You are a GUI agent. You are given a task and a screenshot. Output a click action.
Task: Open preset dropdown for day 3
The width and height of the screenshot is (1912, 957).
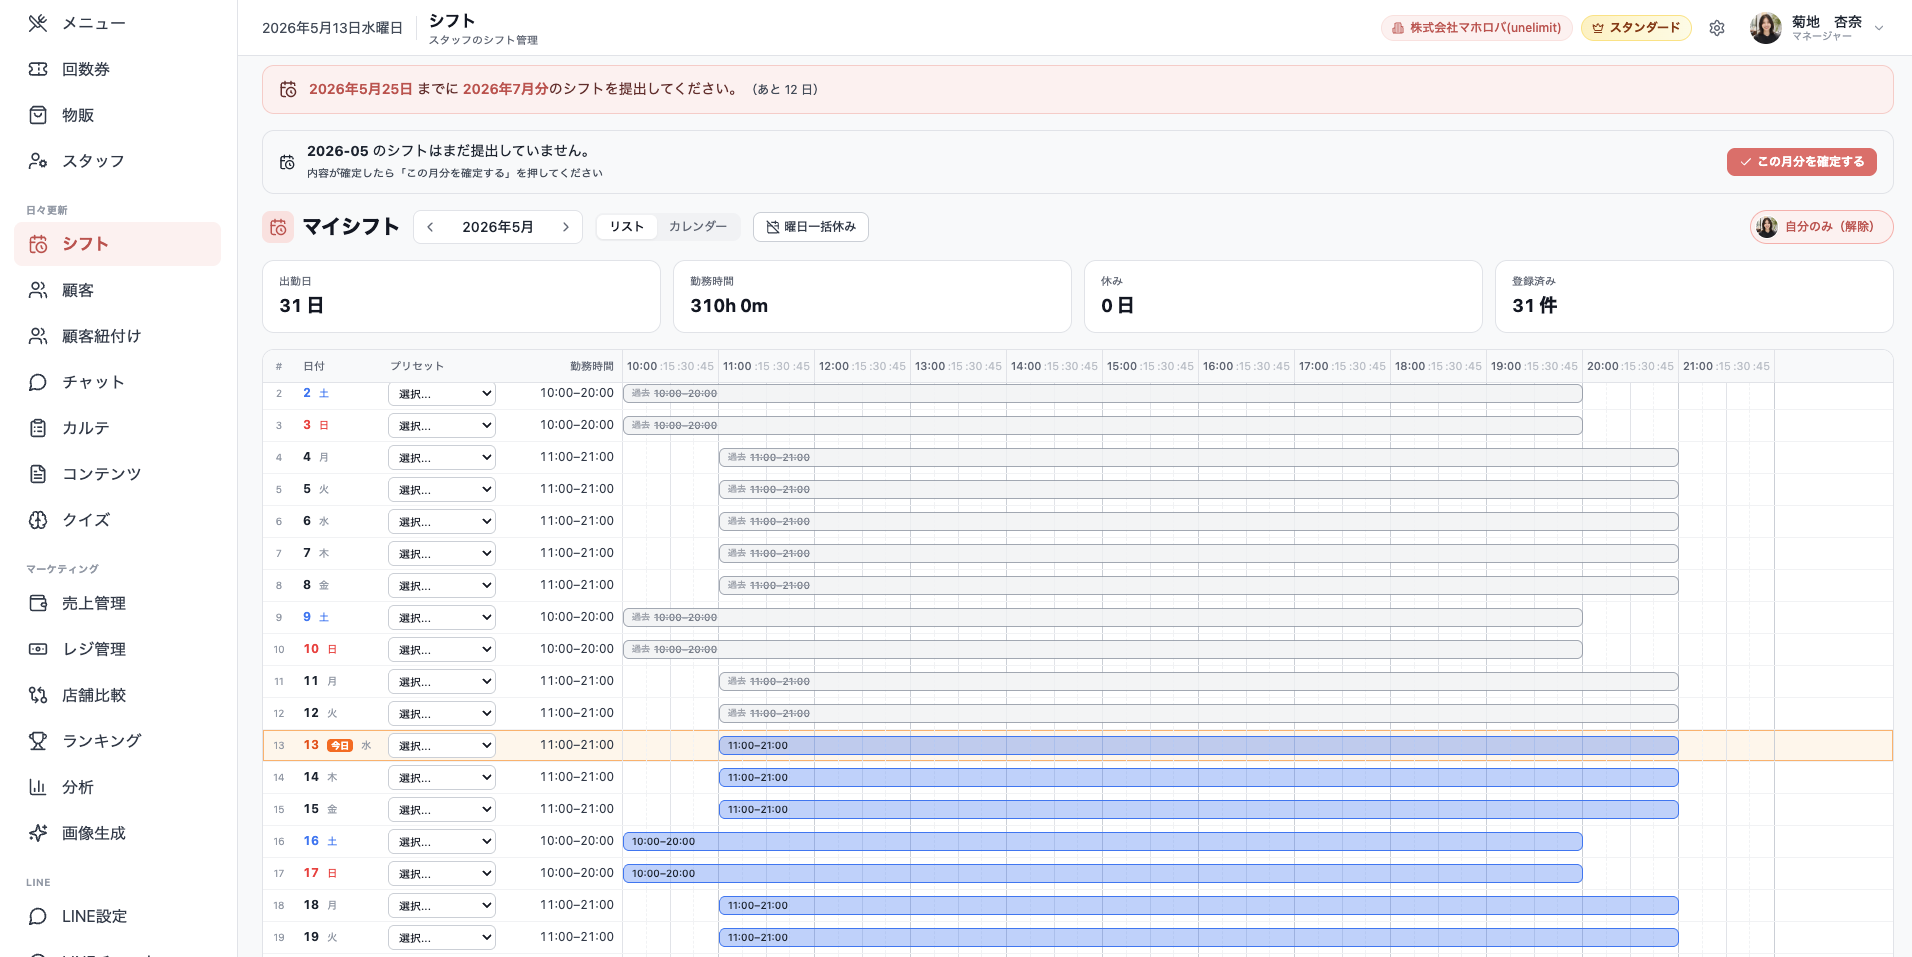coord(442,426)
